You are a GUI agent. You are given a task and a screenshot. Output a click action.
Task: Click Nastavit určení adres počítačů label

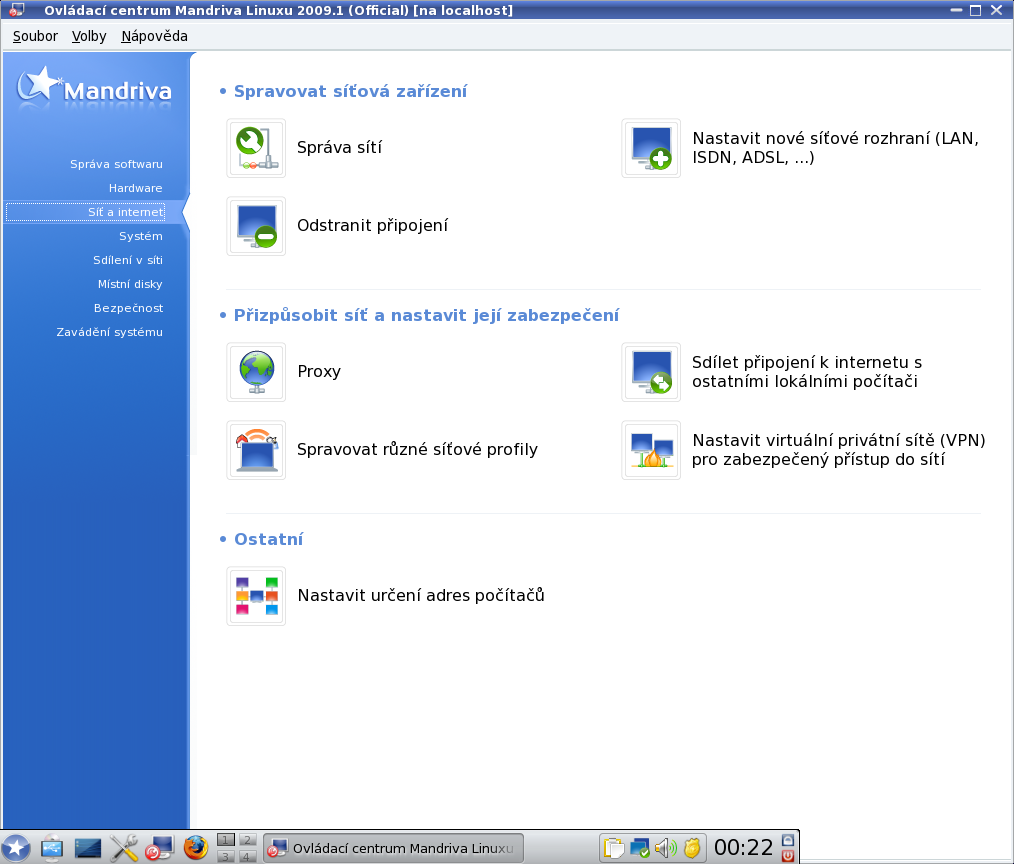pos(421,595)
